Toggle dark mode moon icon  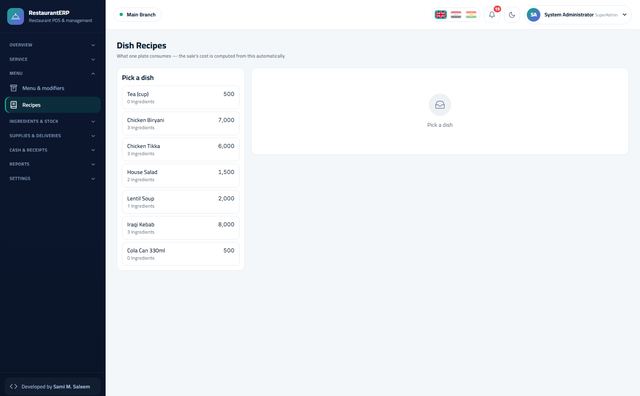512,15
